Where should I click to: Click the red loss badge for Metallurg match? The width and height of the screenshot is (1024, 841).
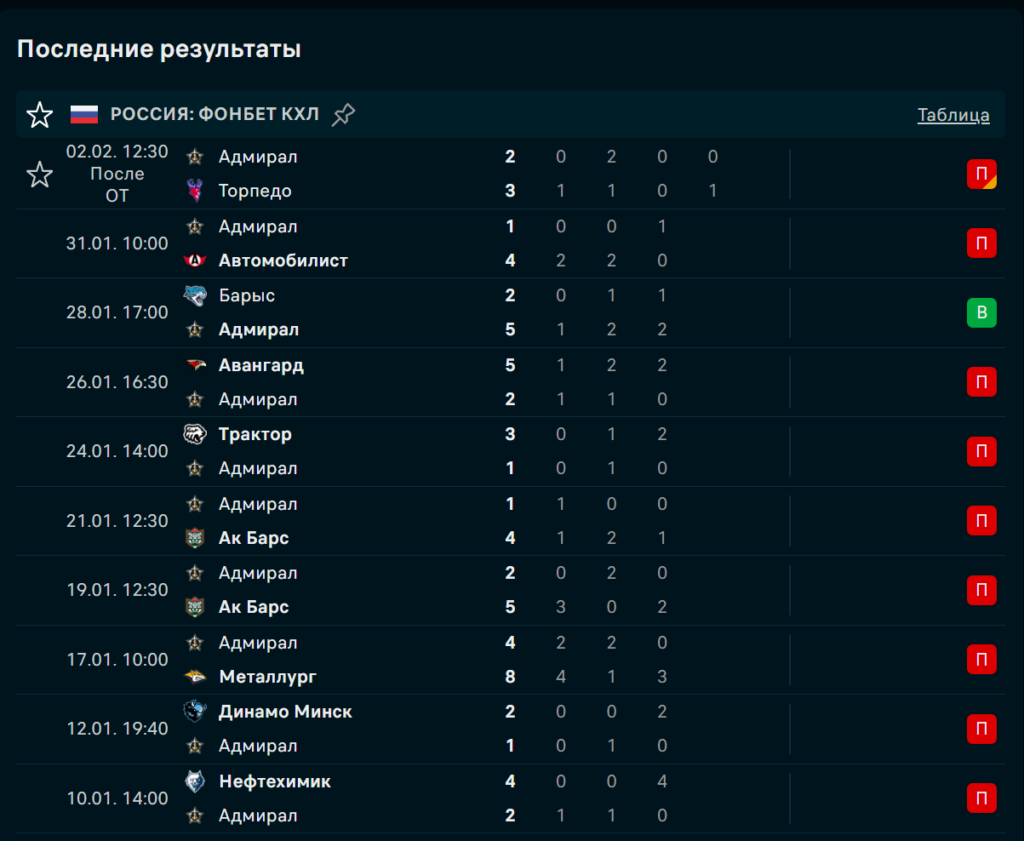point(981,660)
